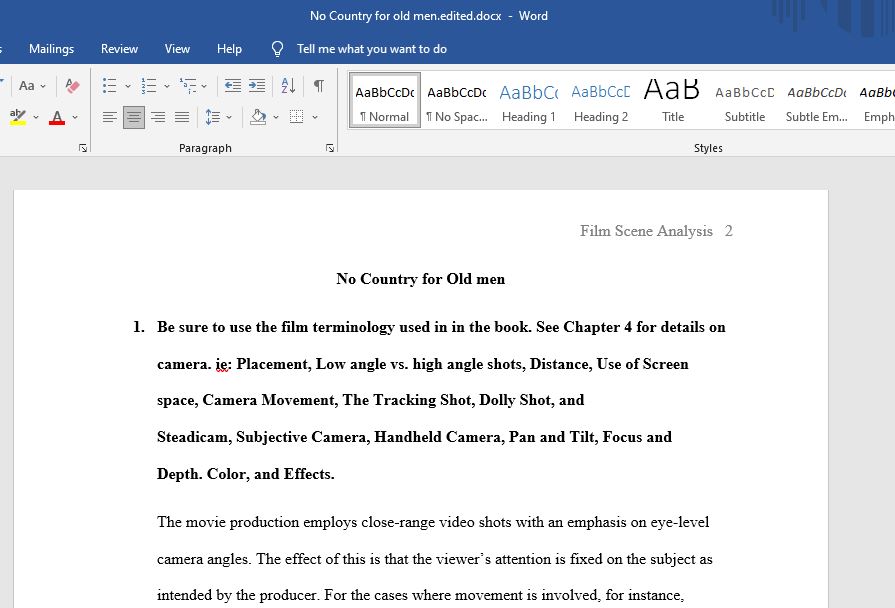Open the shading color dropdown arrow

(x=276, y=118)
